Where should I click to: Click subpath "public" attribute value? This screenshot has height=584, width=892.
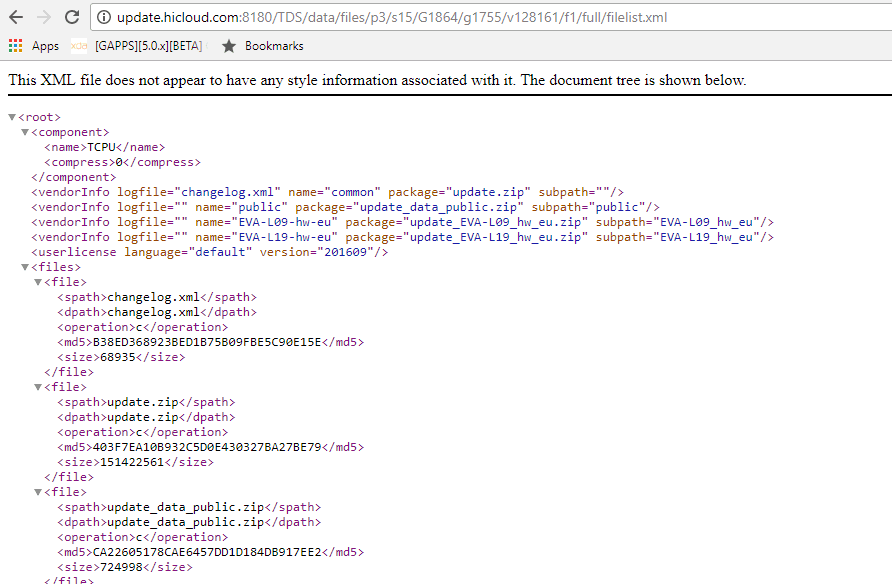coord(617,207)
